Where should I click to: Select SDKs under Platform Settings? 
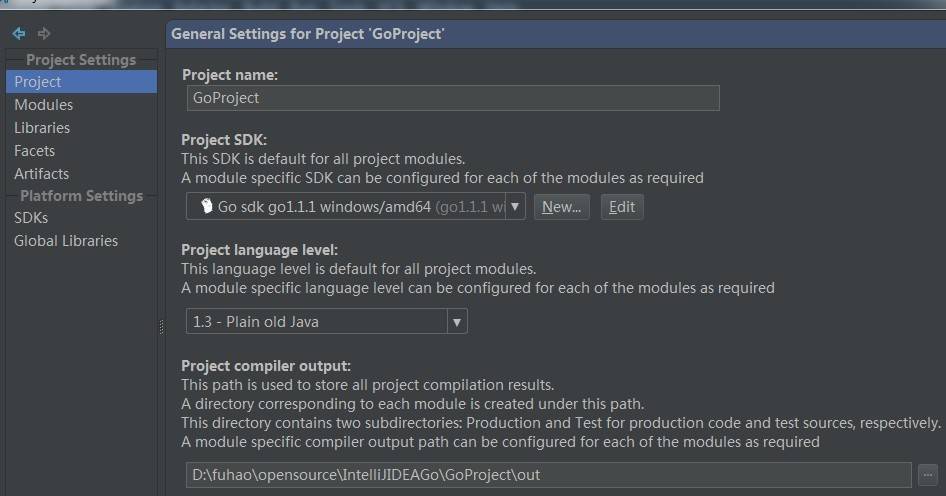pyautogui.click(x=31, y=218)
